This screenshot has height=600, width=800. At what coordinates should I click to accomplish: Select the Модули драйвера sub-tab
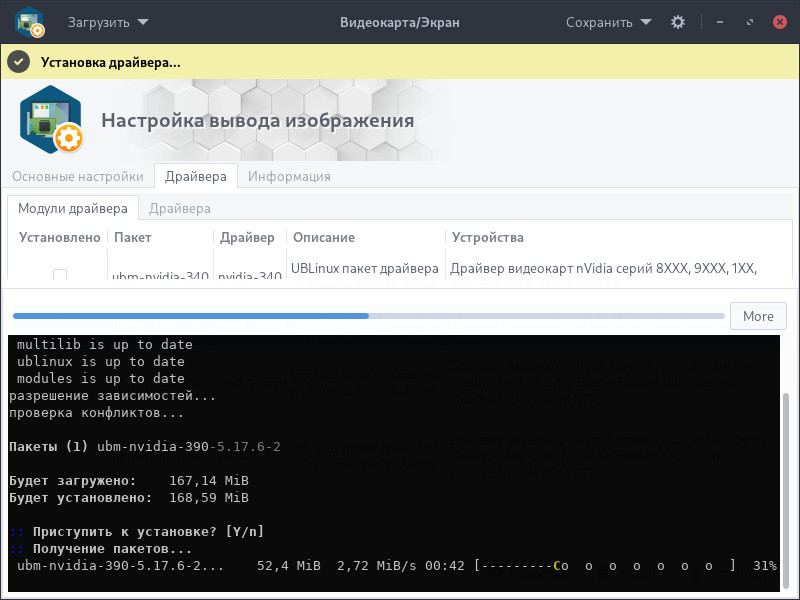click(73, 208)
